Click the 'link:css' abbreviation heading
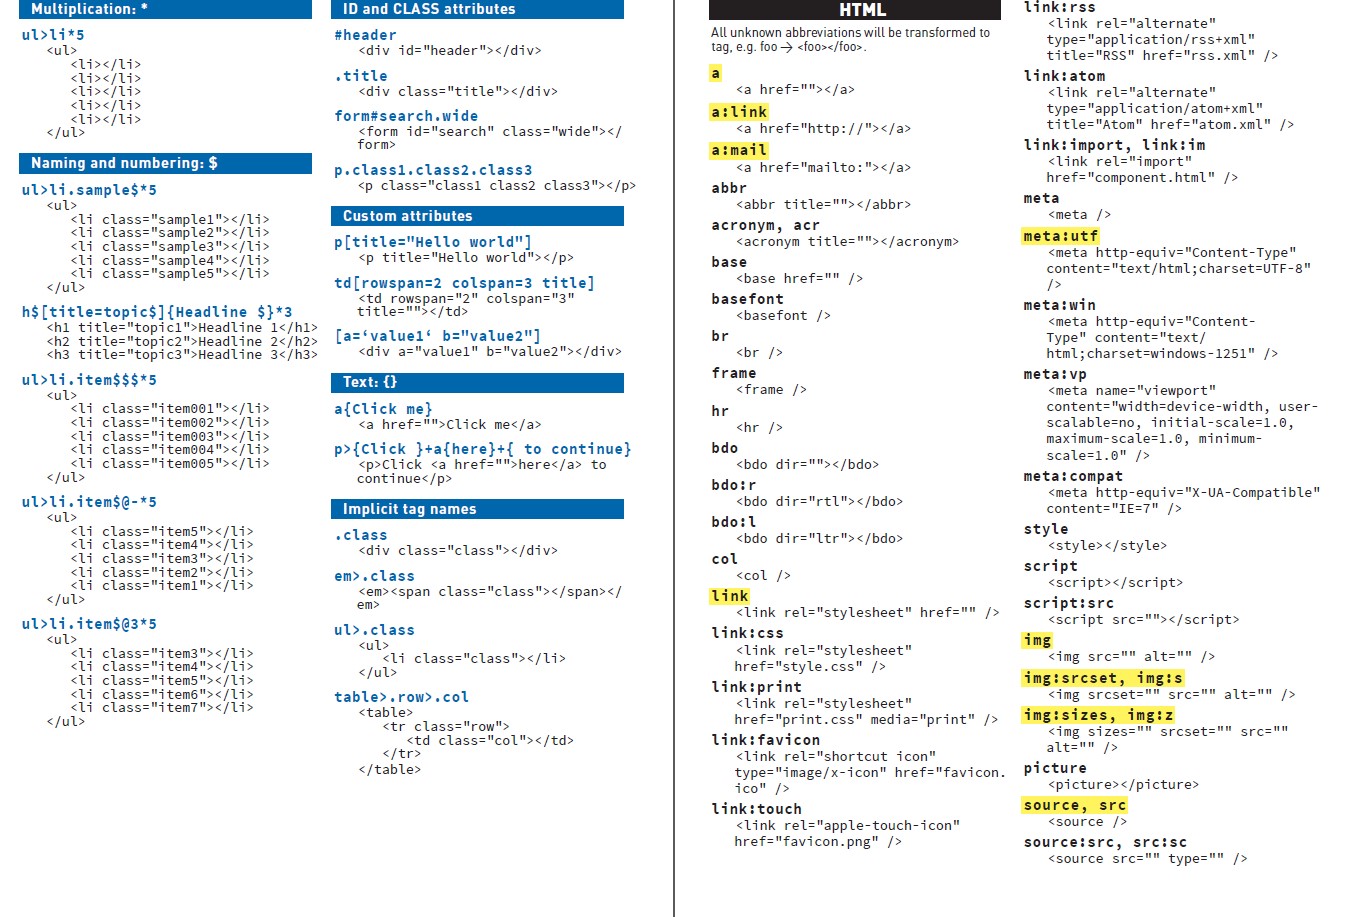The height and width of the screenshot is (917, 1347). (747, 633)
